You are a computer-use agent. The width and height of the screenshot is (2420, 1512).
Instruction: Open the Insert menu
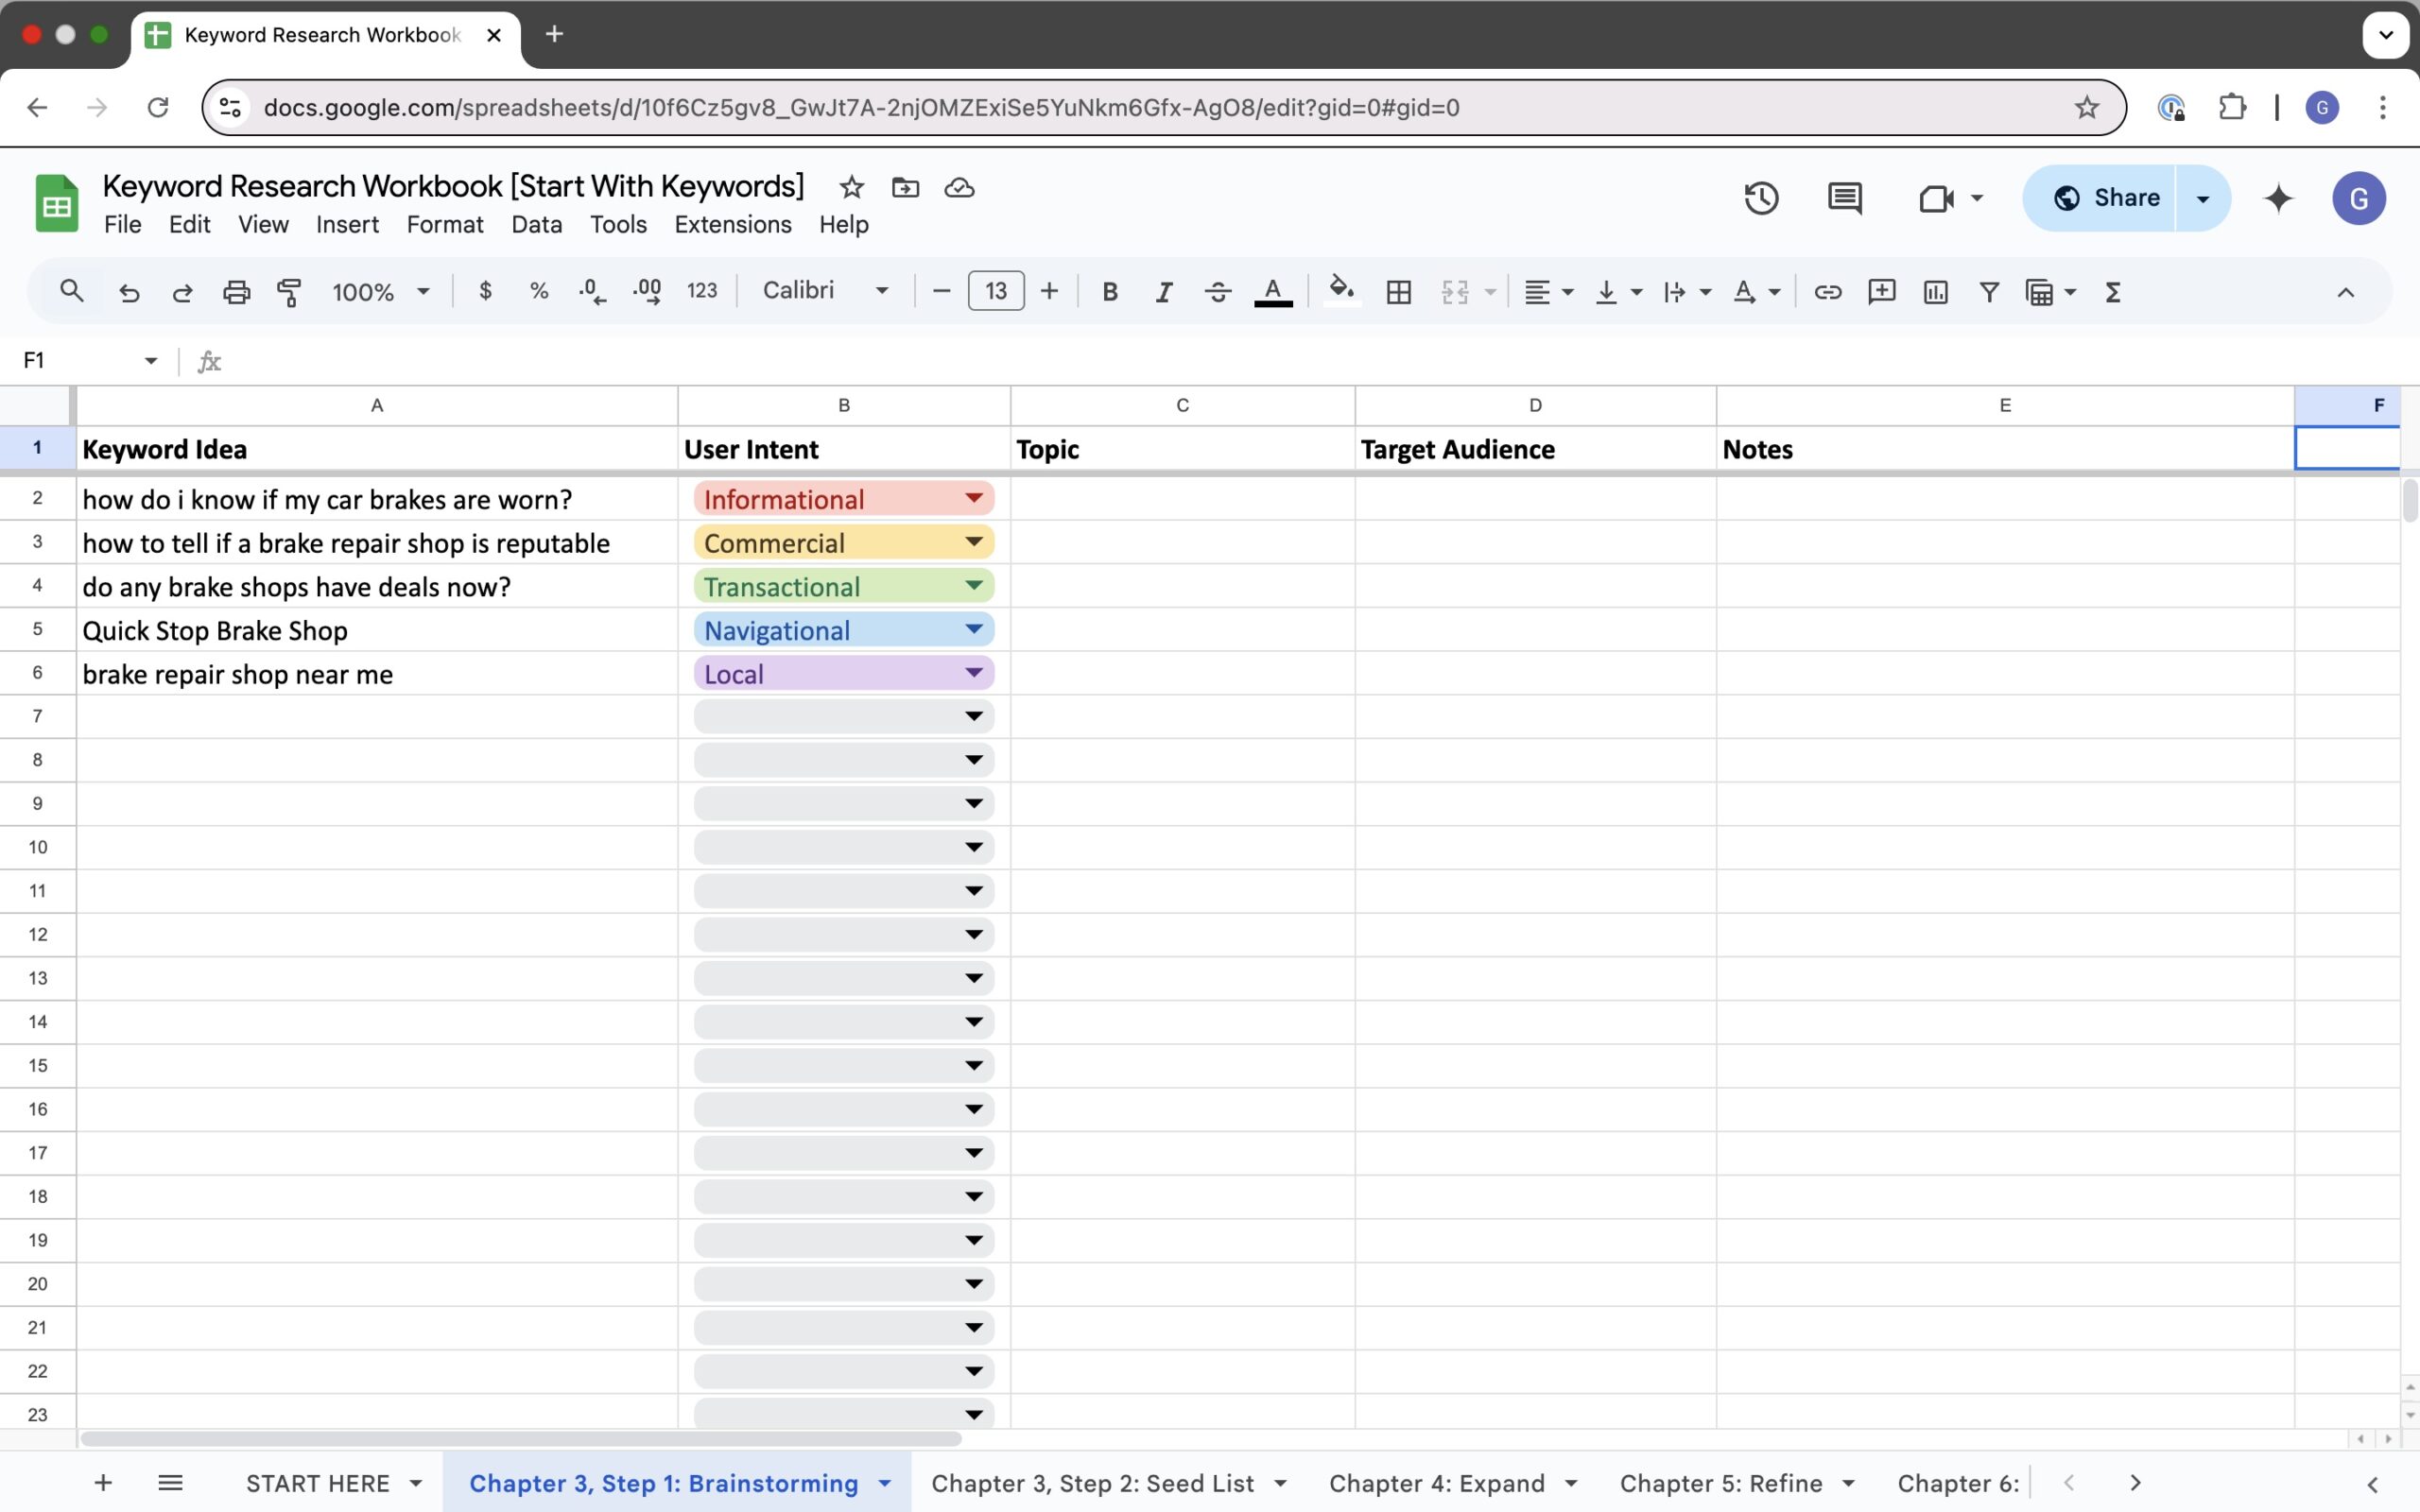[x=347, y=224]
